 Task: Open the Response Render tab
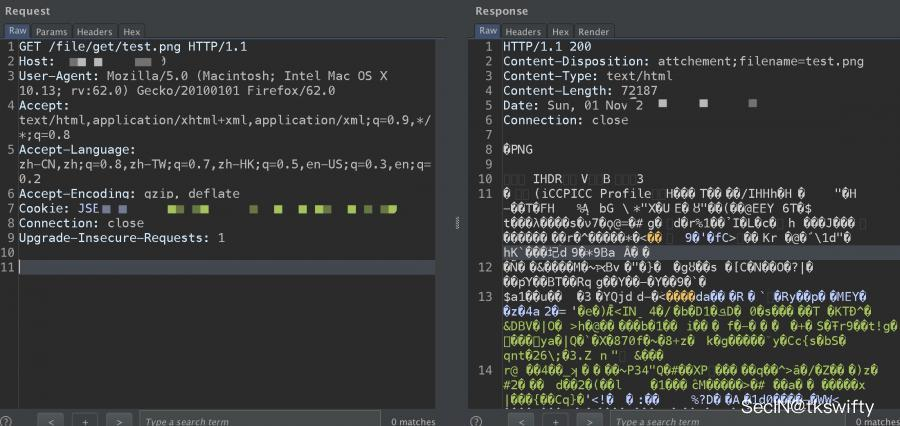coord(593,32)
